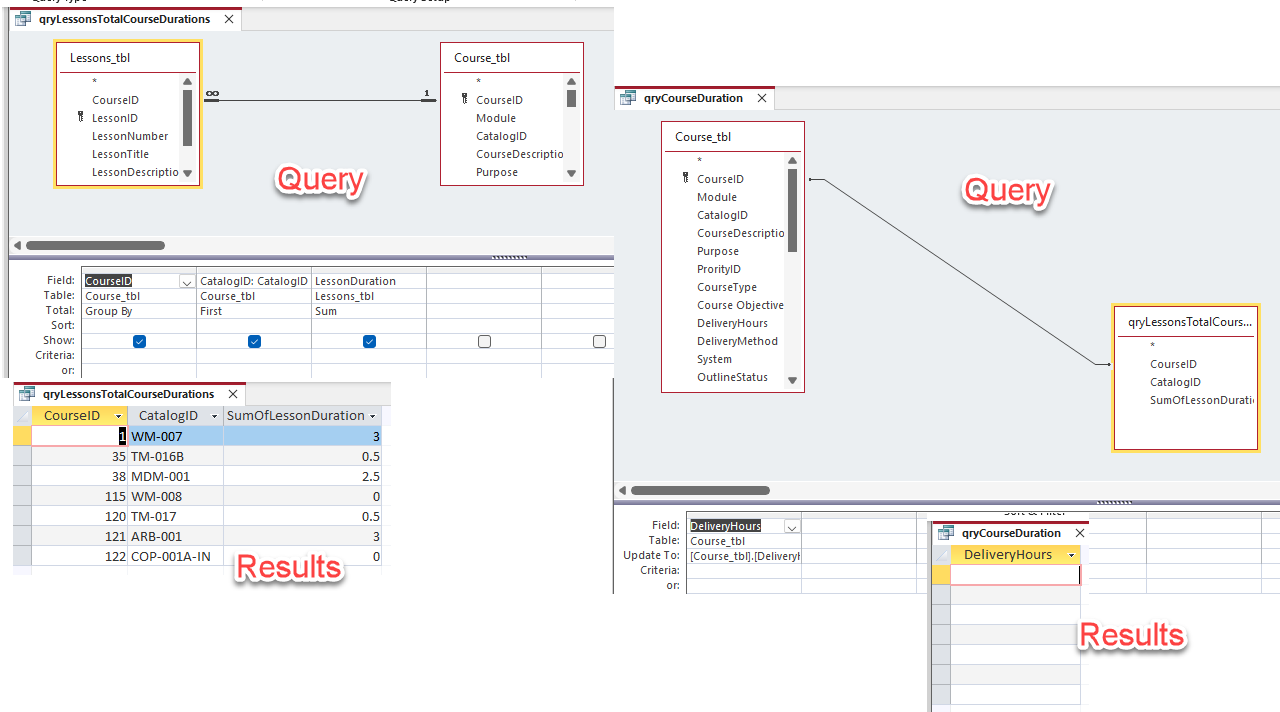
Task: Open CatalogID column header filter dropdown
Action: (214, 416)
